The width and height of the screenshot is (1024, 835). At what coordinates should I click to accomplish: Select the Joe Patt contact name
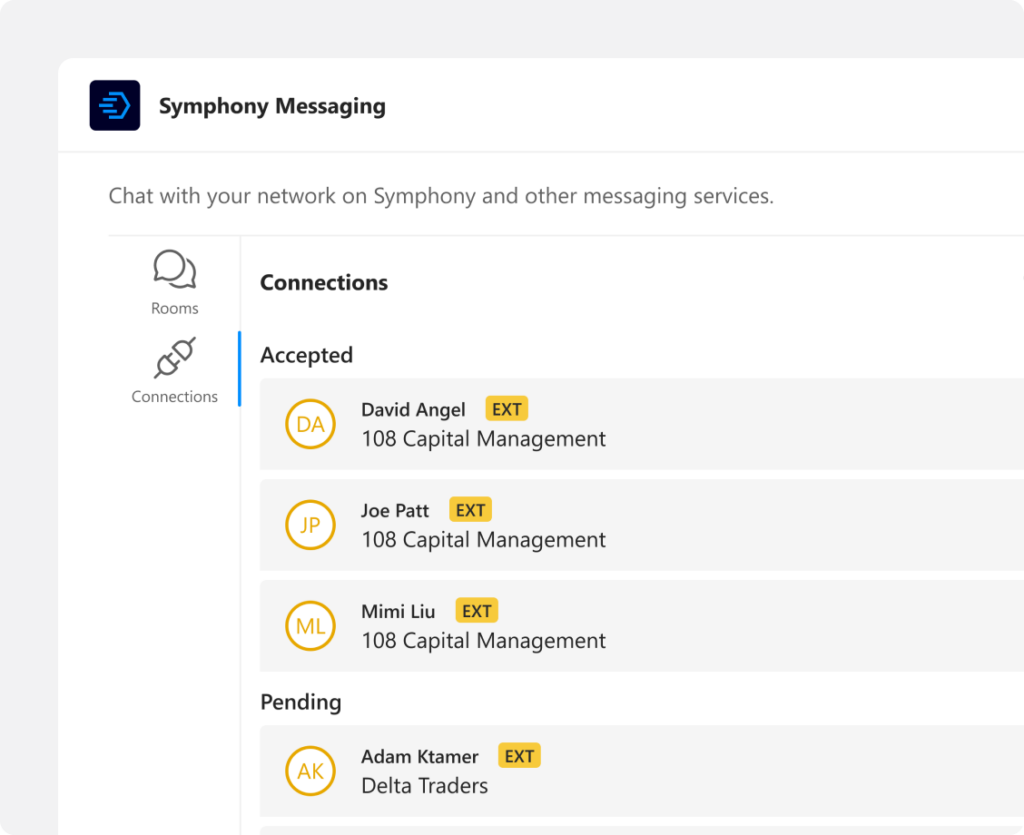(x=395, y=511)
